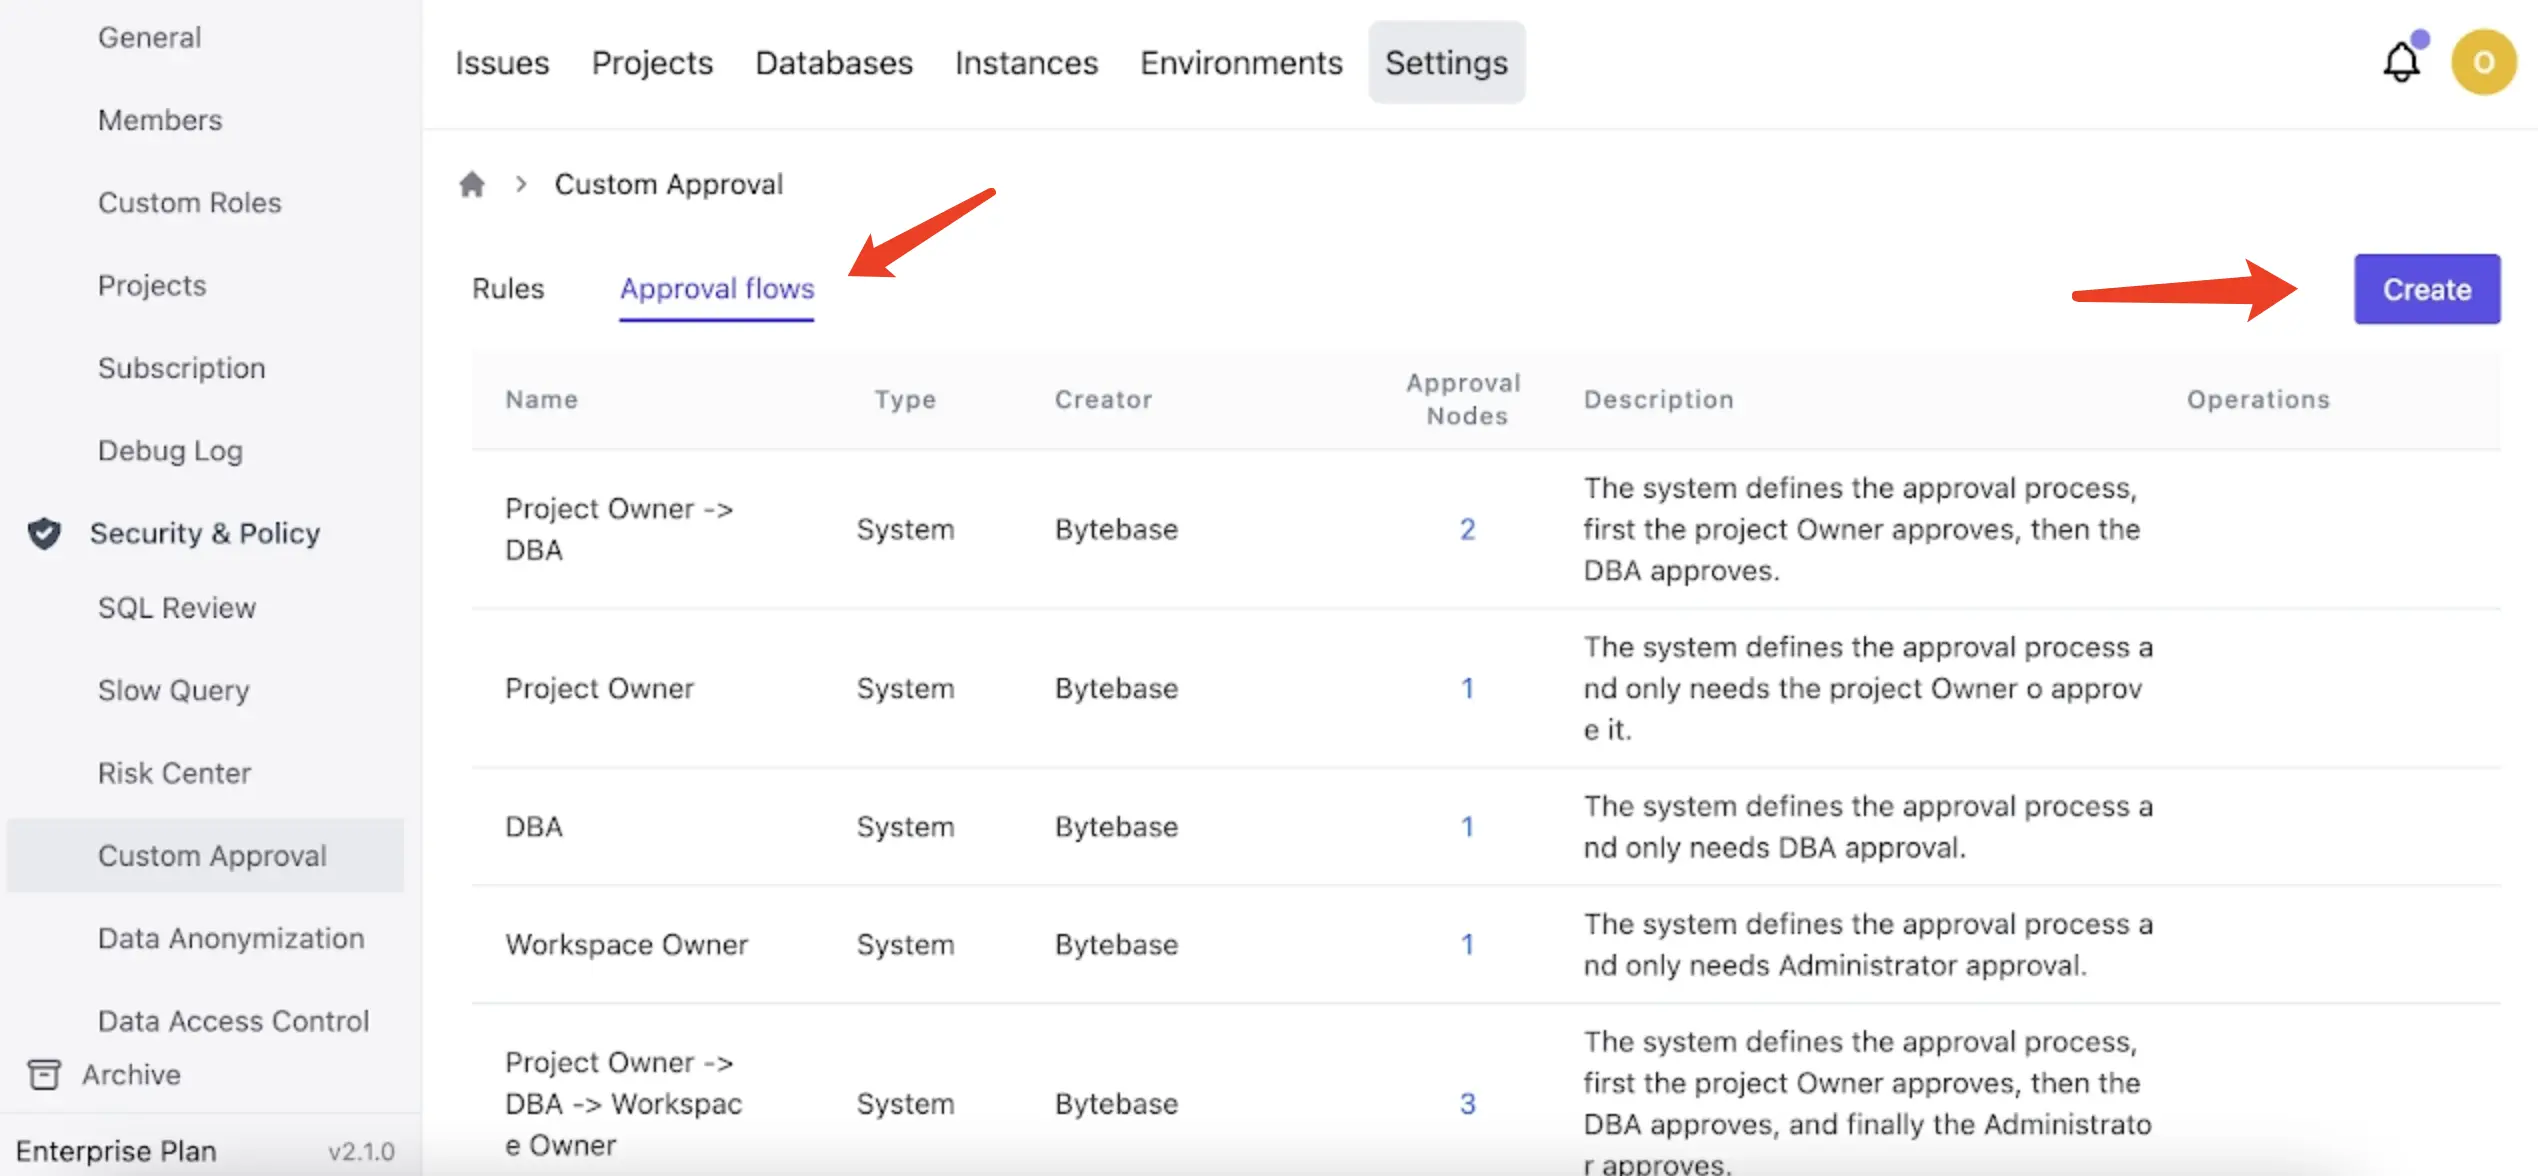The image size is (2538, 1176).
Task: Click the Enterprise Plan label
Action: [x=116, y=1151]
